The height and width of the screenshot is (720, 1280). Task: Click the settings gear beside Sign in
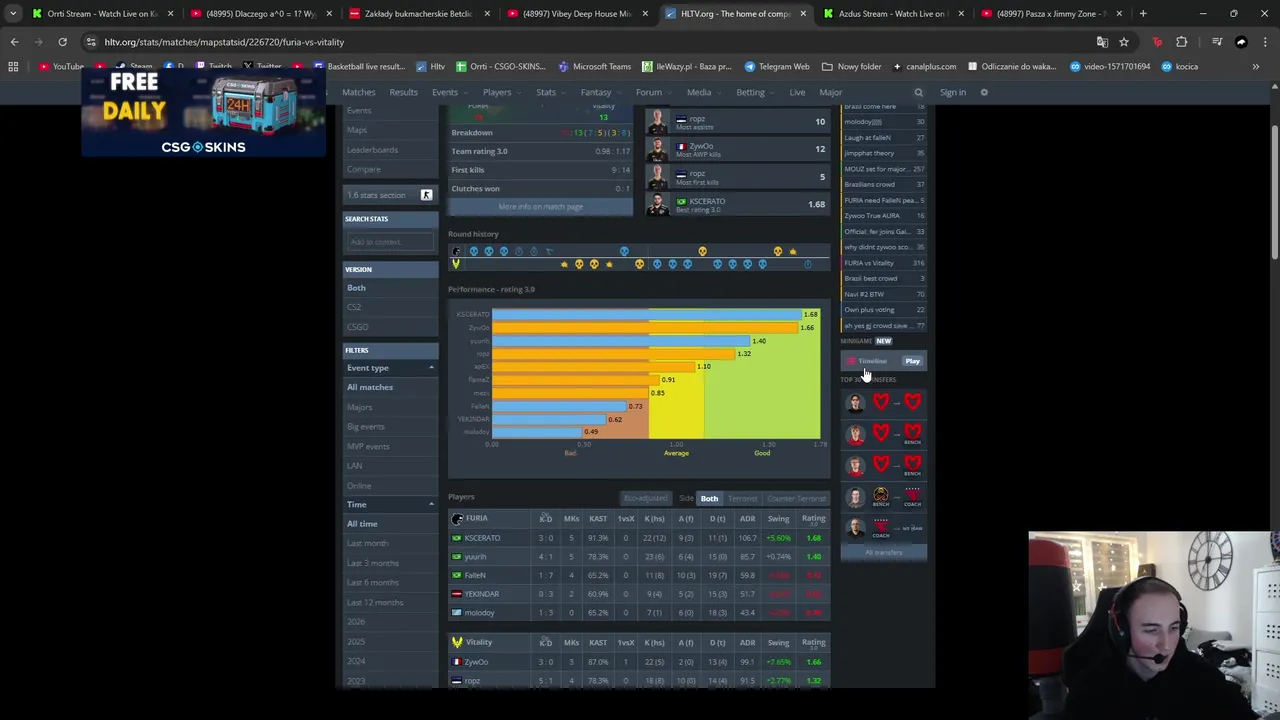(x=984, y=92)
